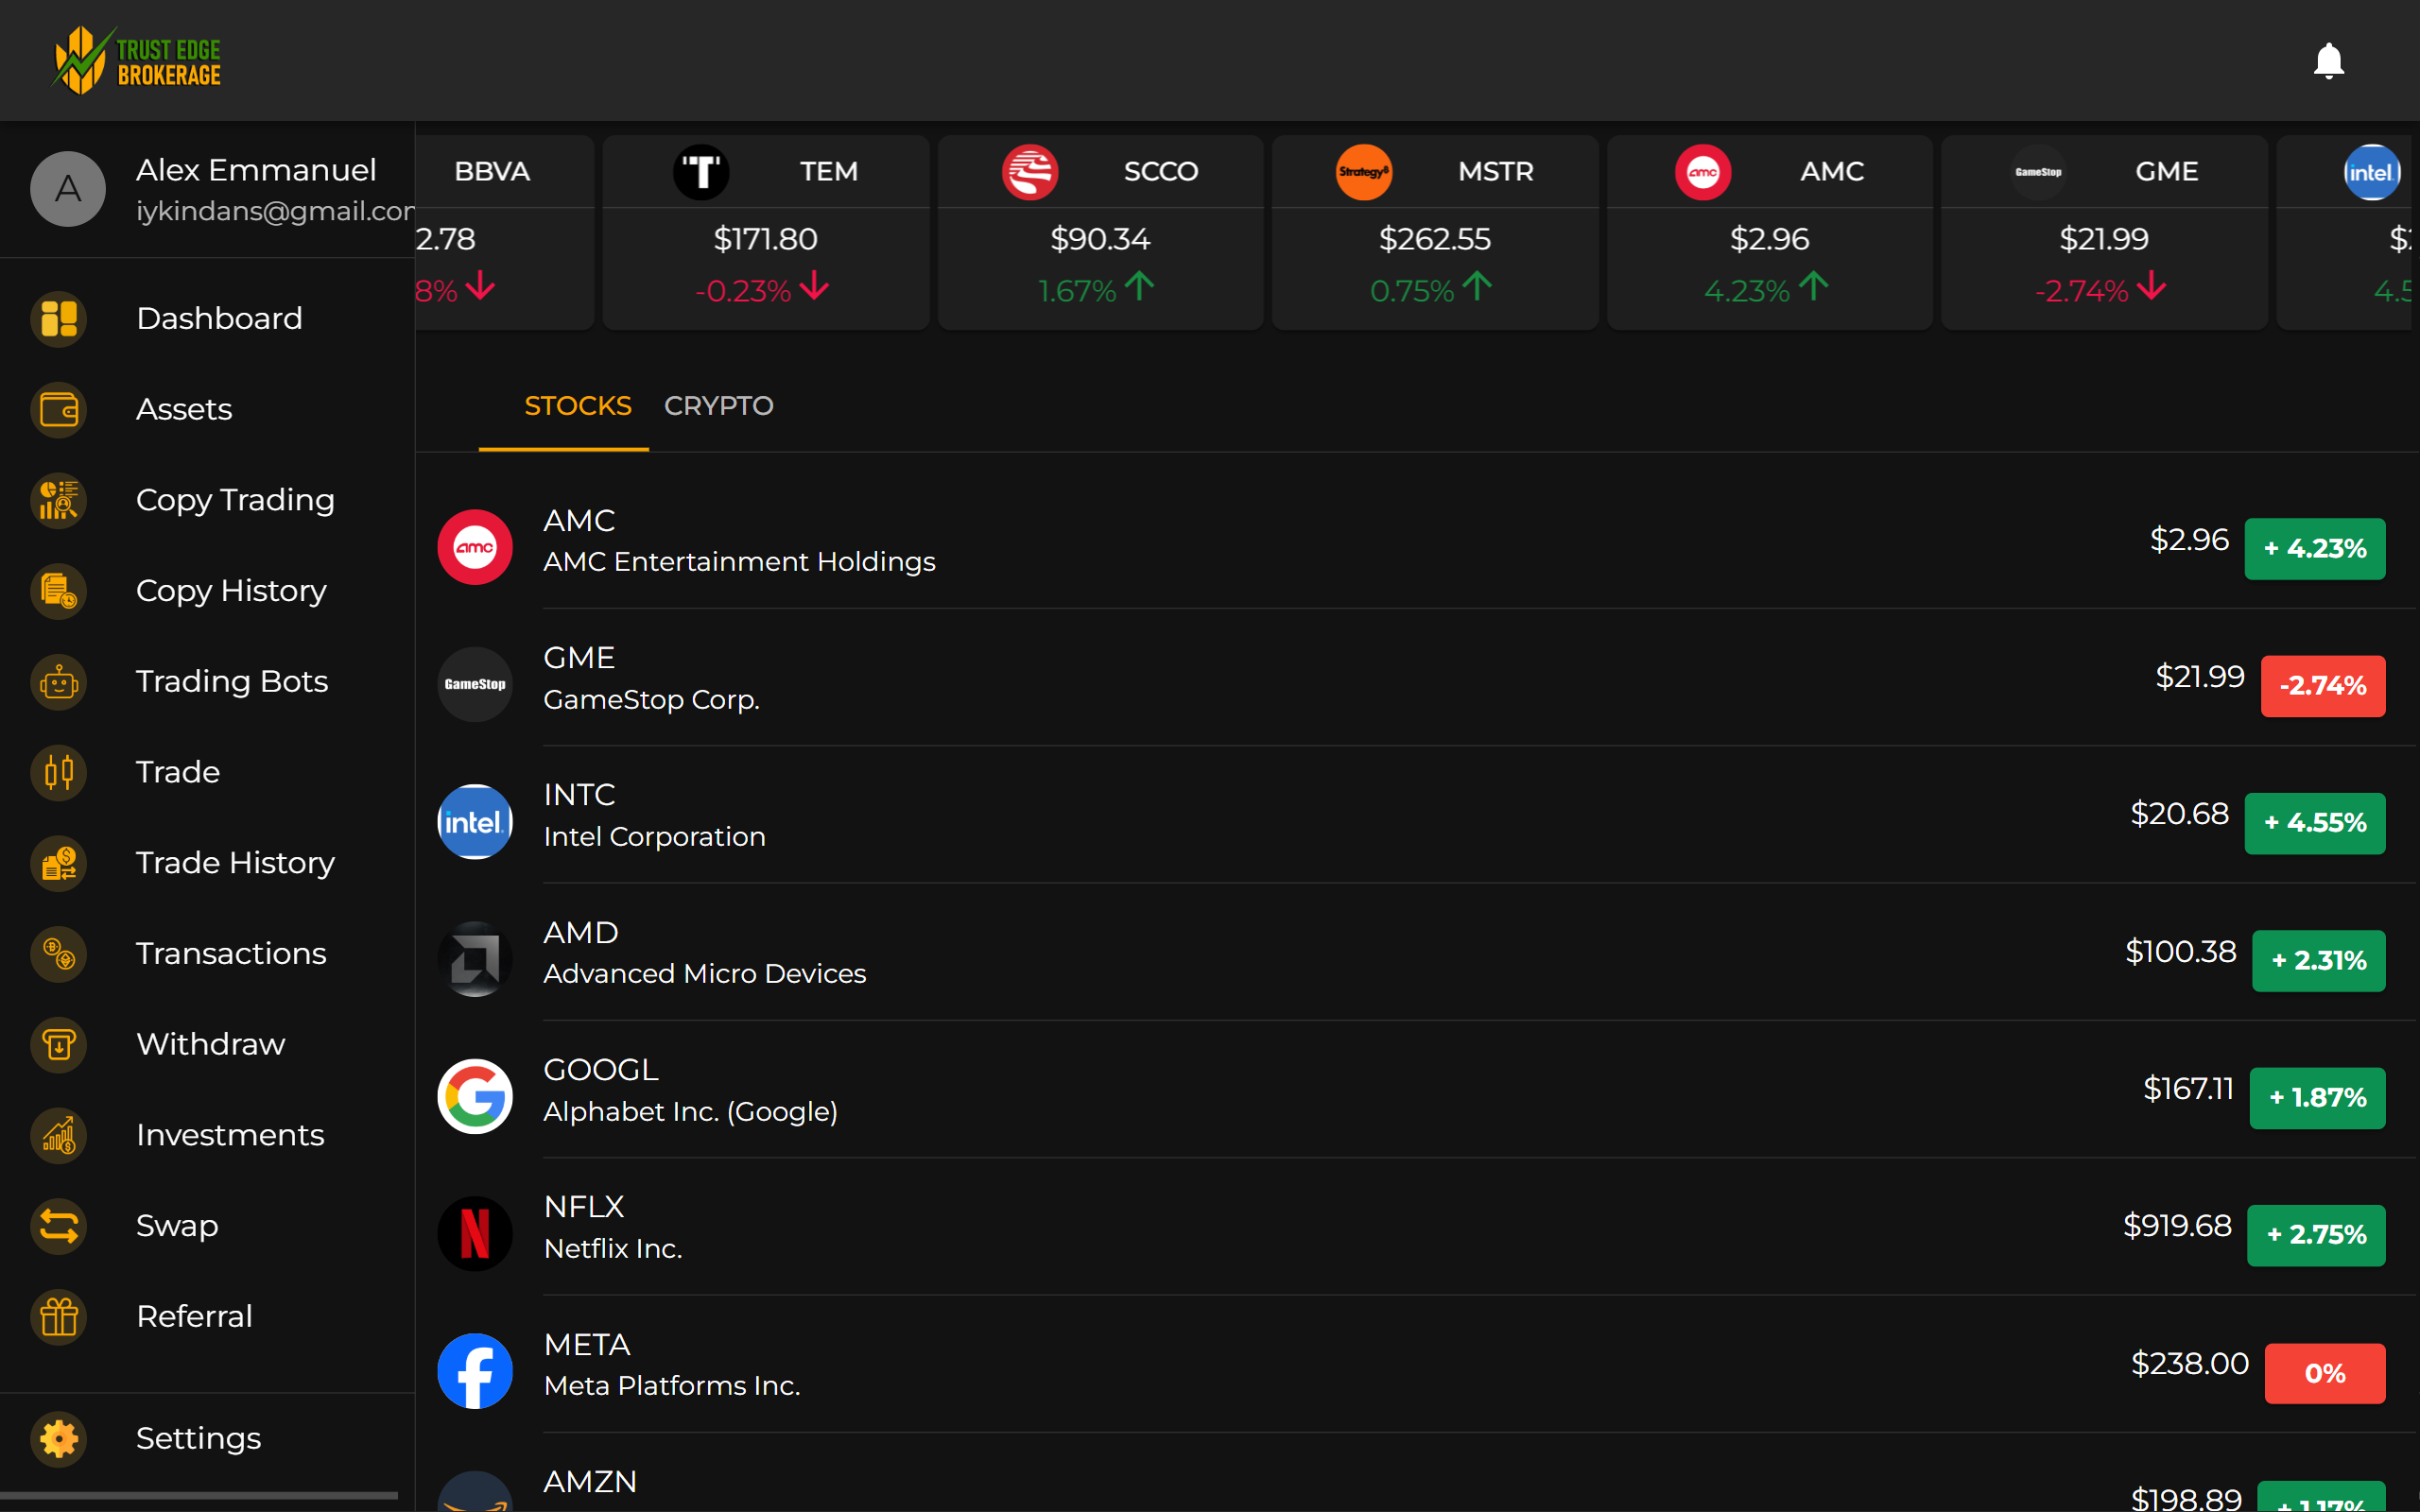
Task: Click the user avatar letter A
Action: (x=67, y=189)
